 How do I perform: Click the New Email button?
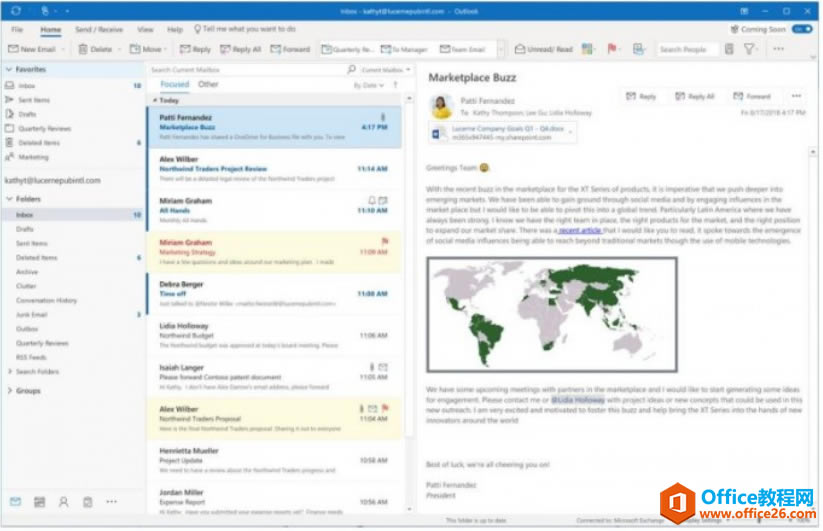(31, 49)
